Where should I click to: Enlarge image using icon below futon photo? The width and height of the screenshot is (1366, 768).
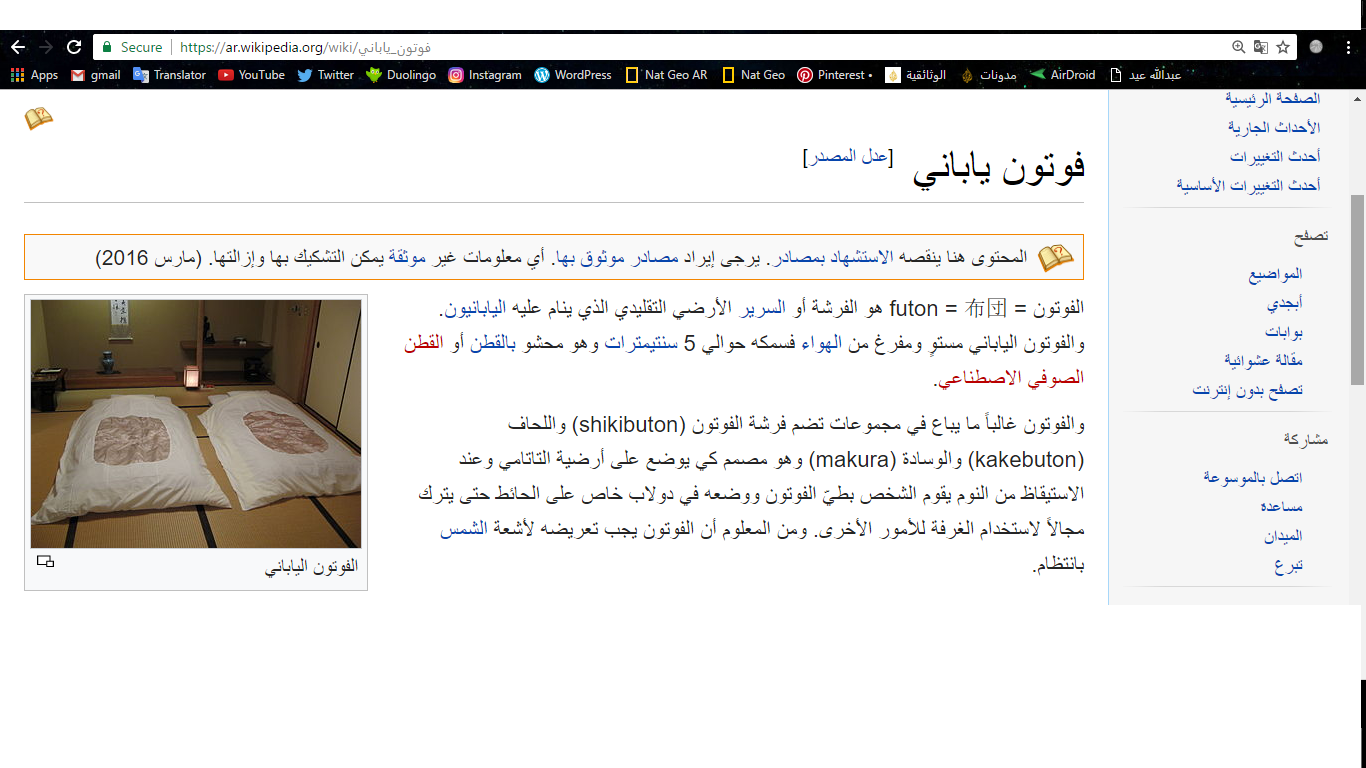tap(45, 562)
